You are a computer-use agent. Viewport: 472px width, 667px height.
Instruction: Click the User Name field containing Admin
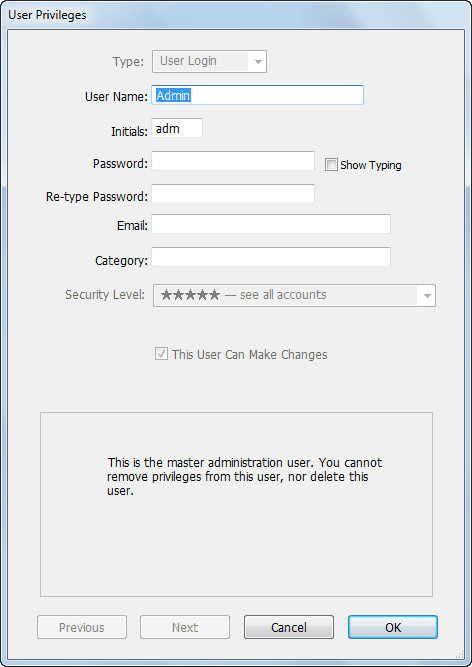point(257,95)
